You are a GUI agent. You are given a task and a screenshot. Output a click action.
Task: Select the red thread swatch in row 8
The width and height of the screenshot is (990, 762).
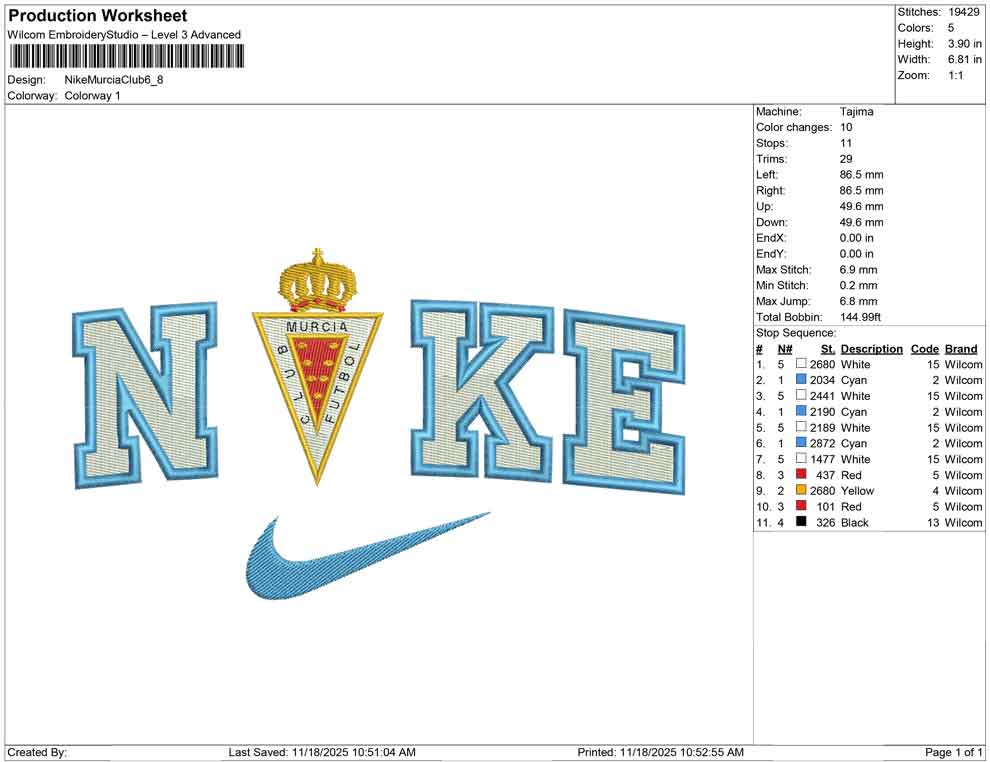[x=799, y=475]
